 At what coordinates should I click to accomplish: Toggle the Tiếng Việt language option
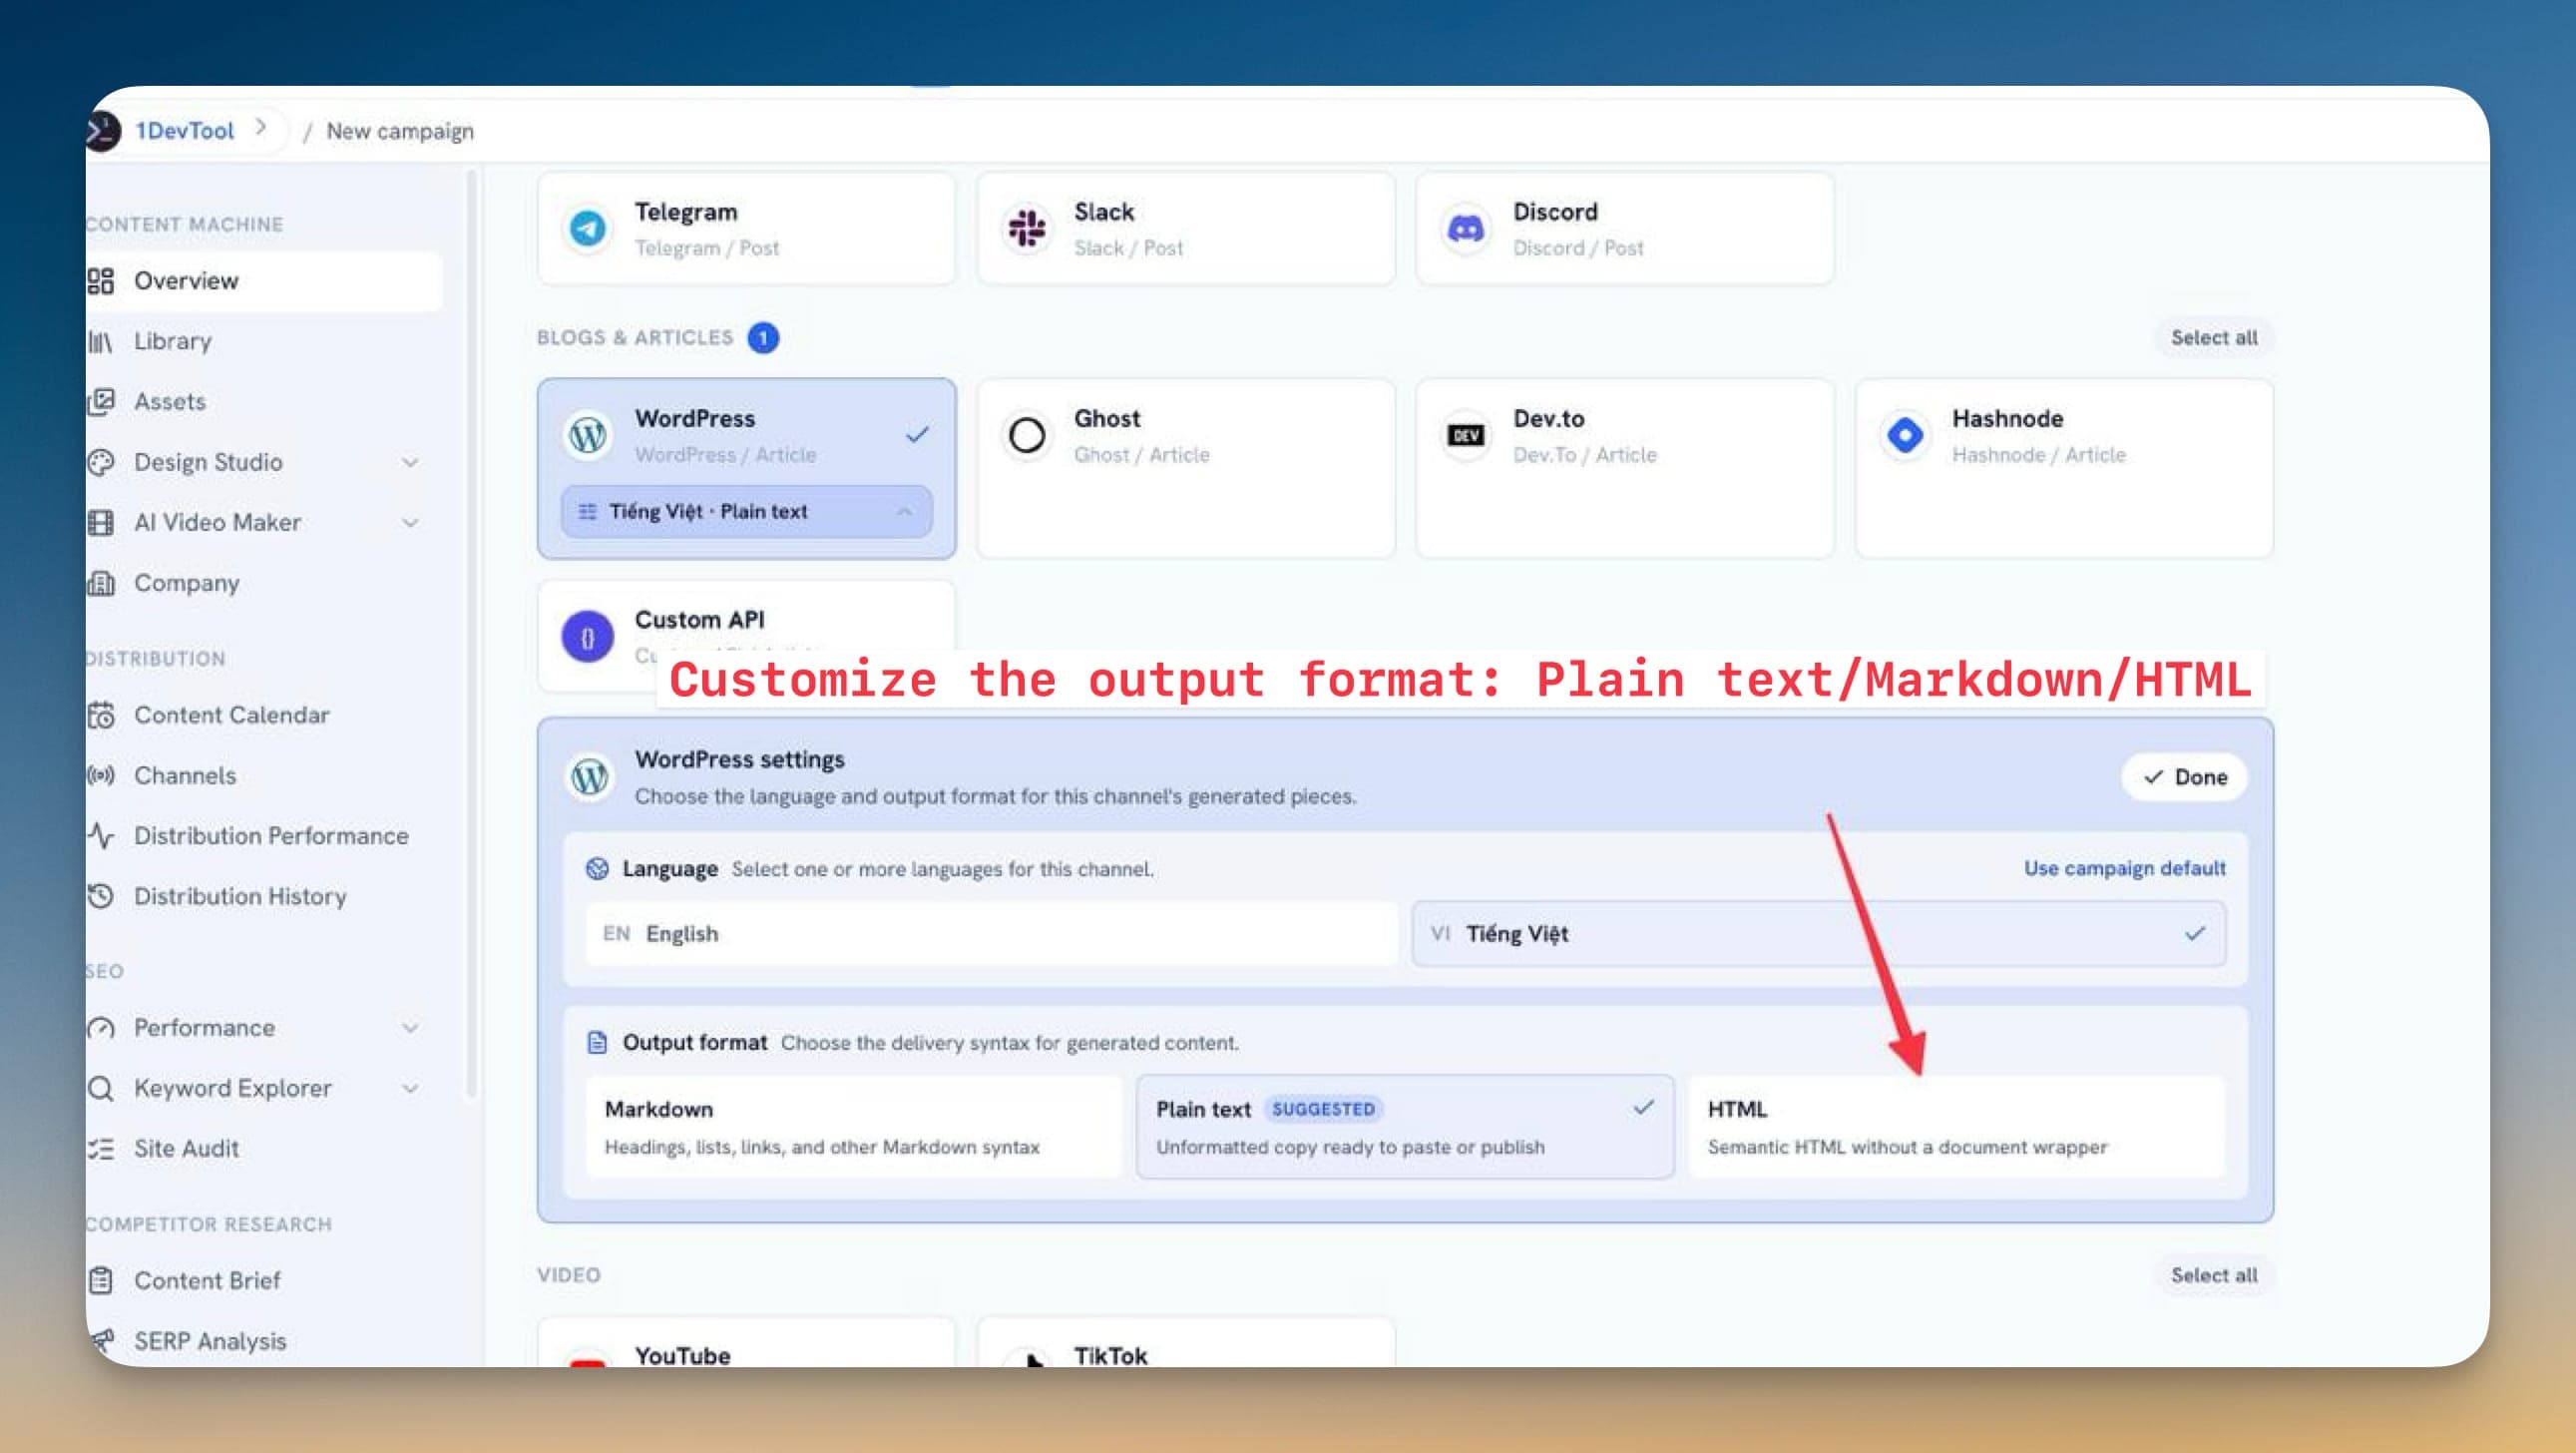(x=1818, y=934)
